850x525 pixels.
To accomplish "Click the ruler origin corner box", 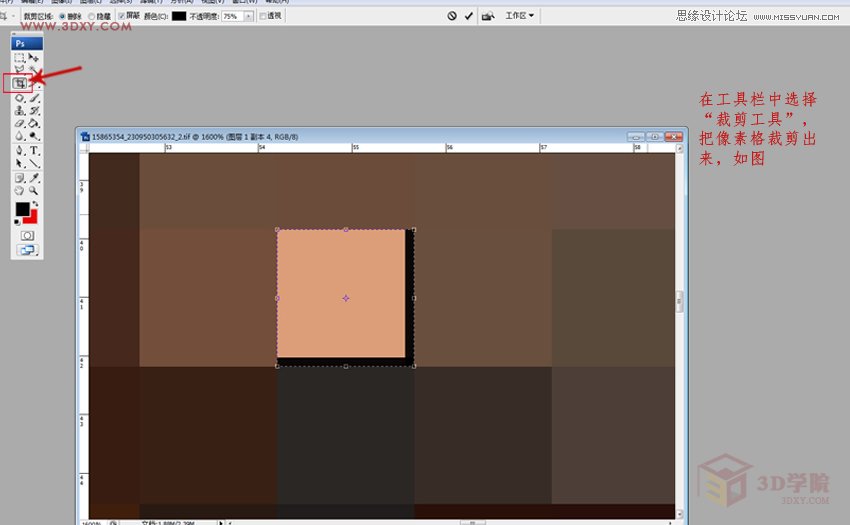I will [85, 148].
